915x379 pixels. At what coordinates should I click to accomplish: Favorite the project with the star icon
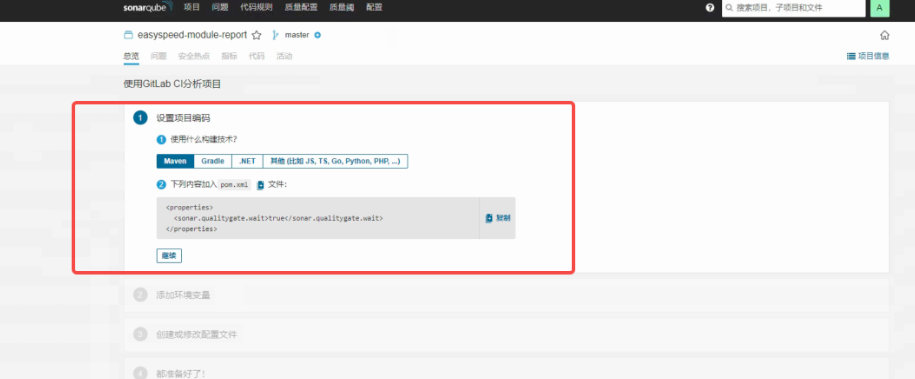[256, 35]
